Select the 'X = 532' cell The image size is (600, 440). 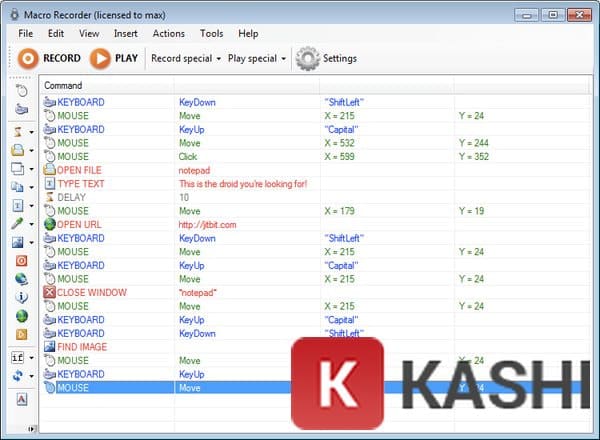[x=339, y=143]
